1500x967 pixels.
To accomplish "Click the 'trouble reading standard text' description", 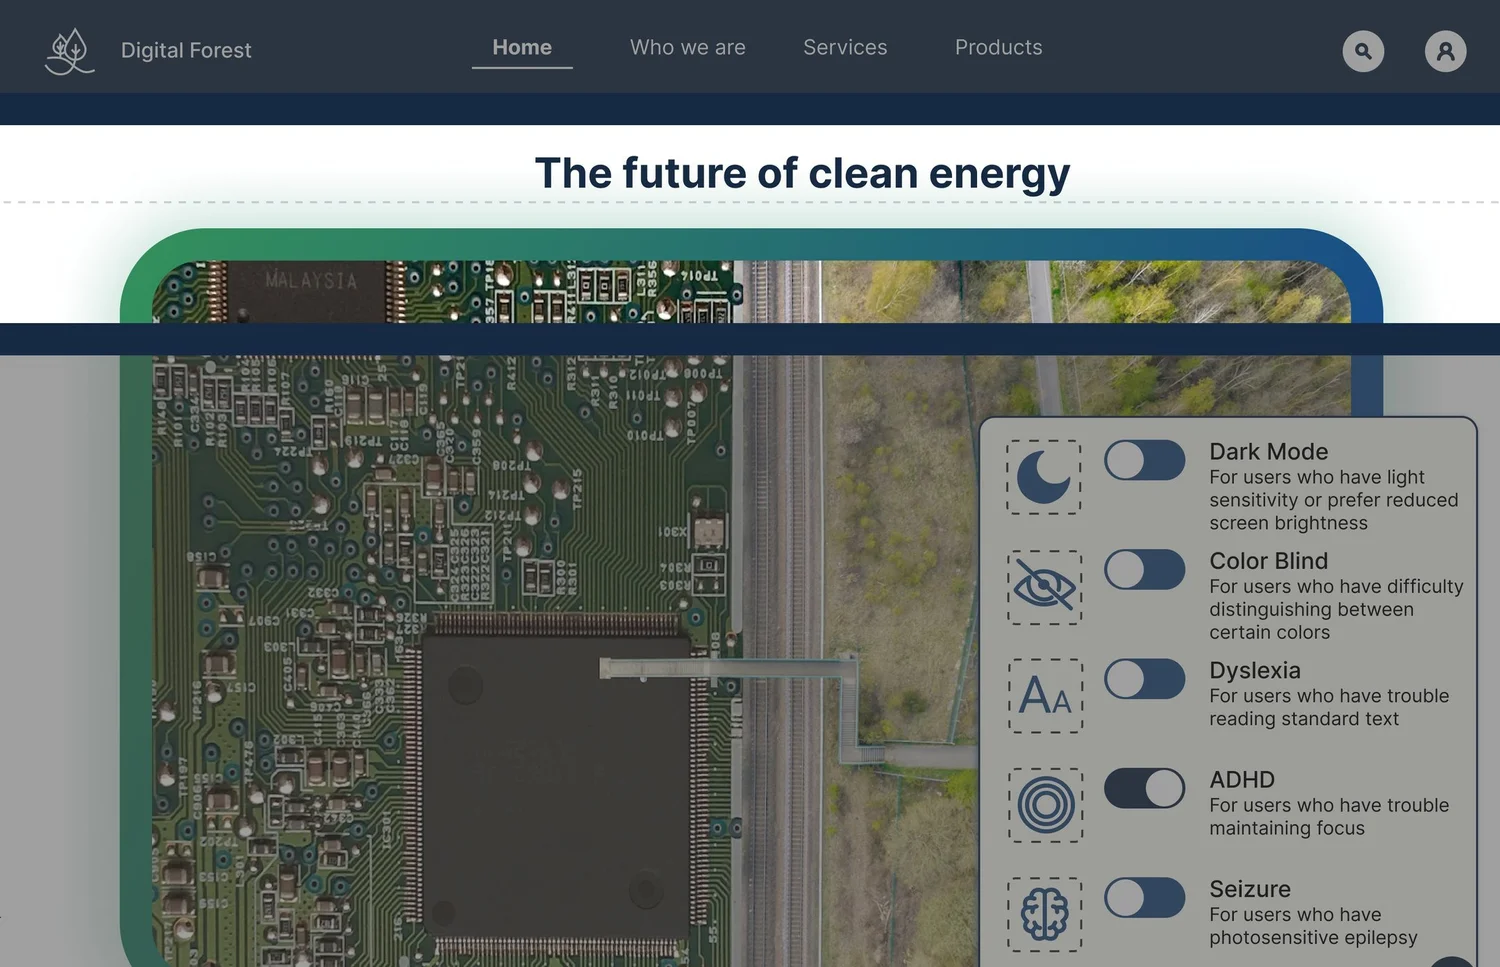I will coord(1329,707).
